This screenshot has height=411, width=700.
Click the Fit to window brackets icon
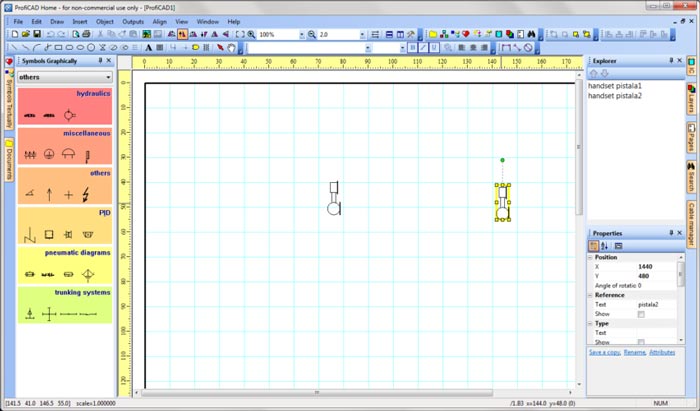[x=240, y=34]
